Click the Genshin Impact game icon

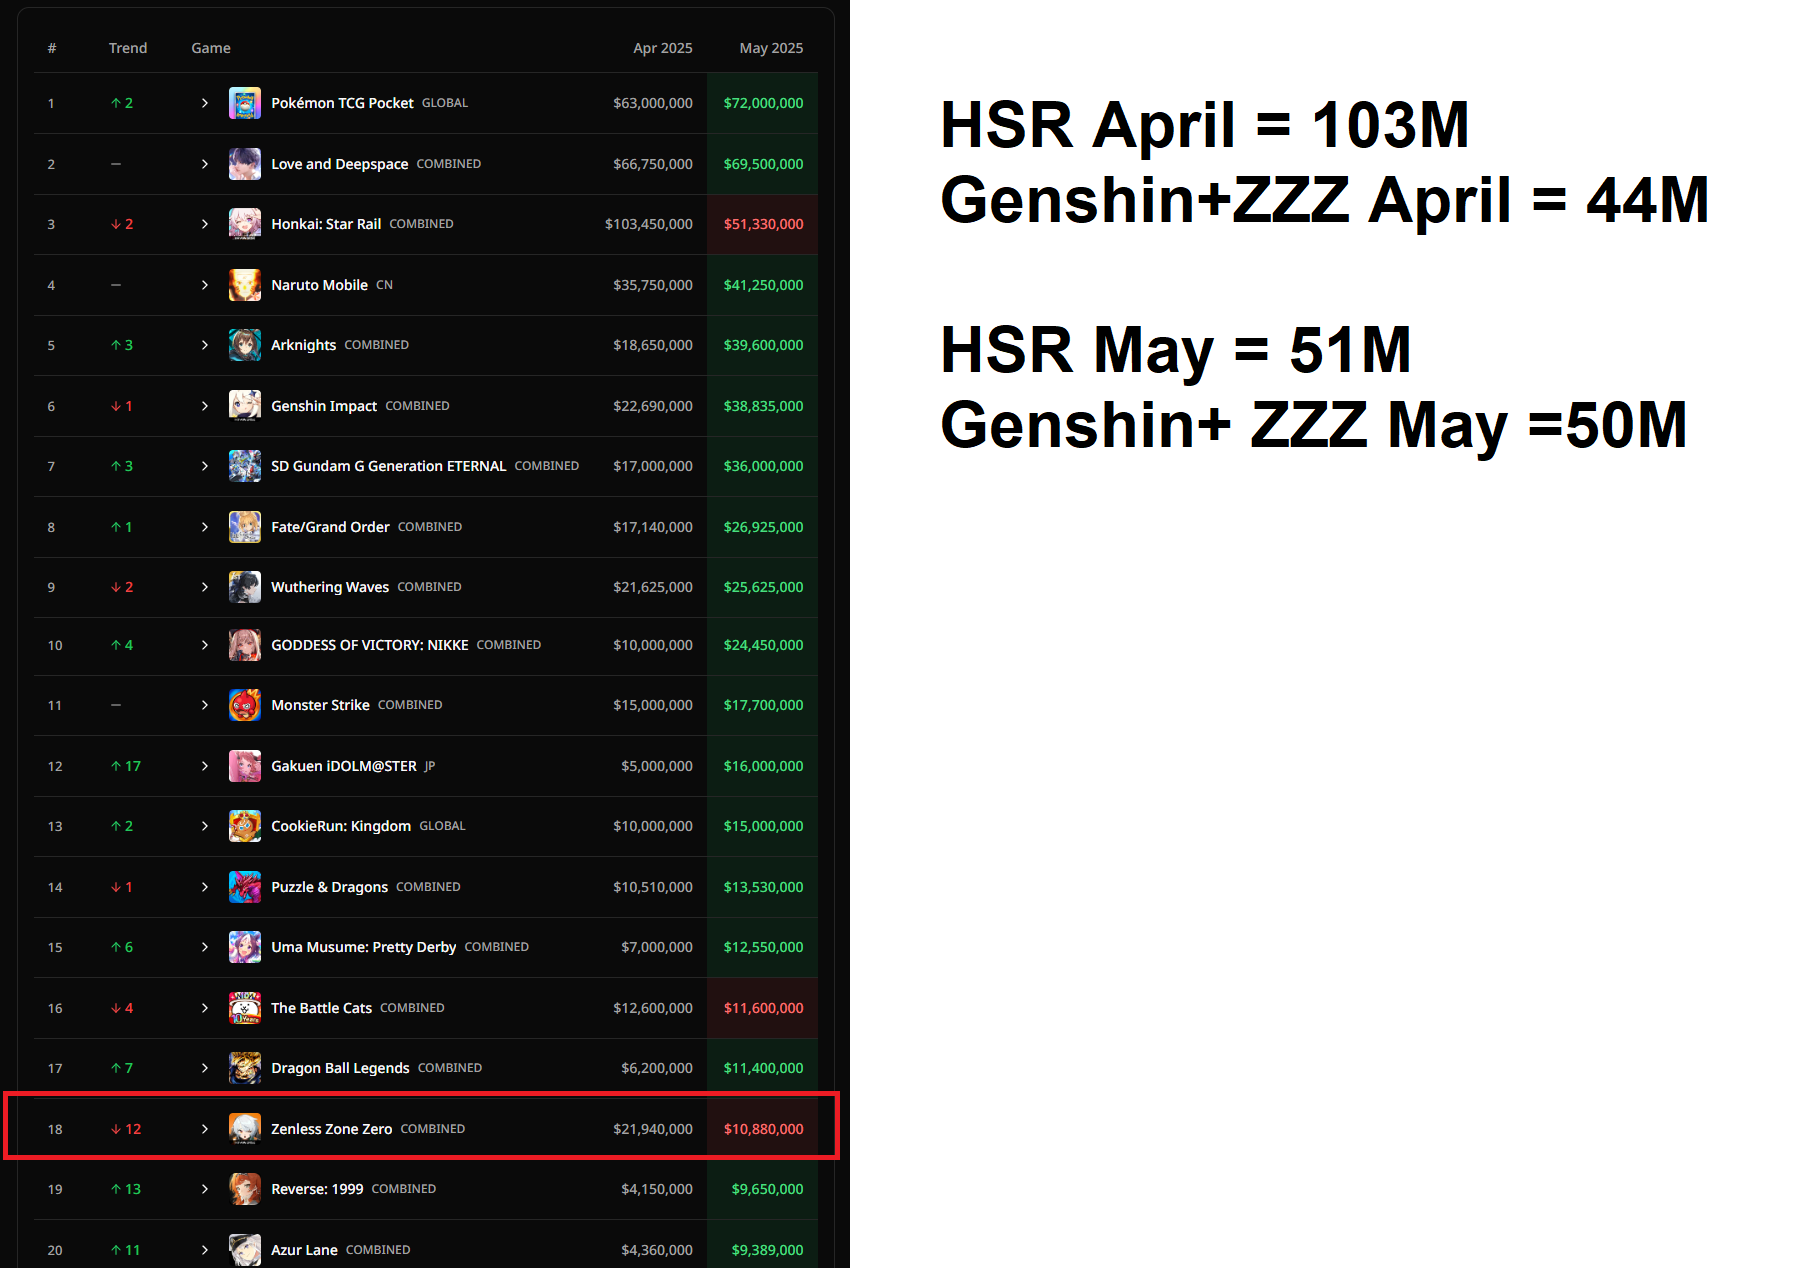point(245,406)
